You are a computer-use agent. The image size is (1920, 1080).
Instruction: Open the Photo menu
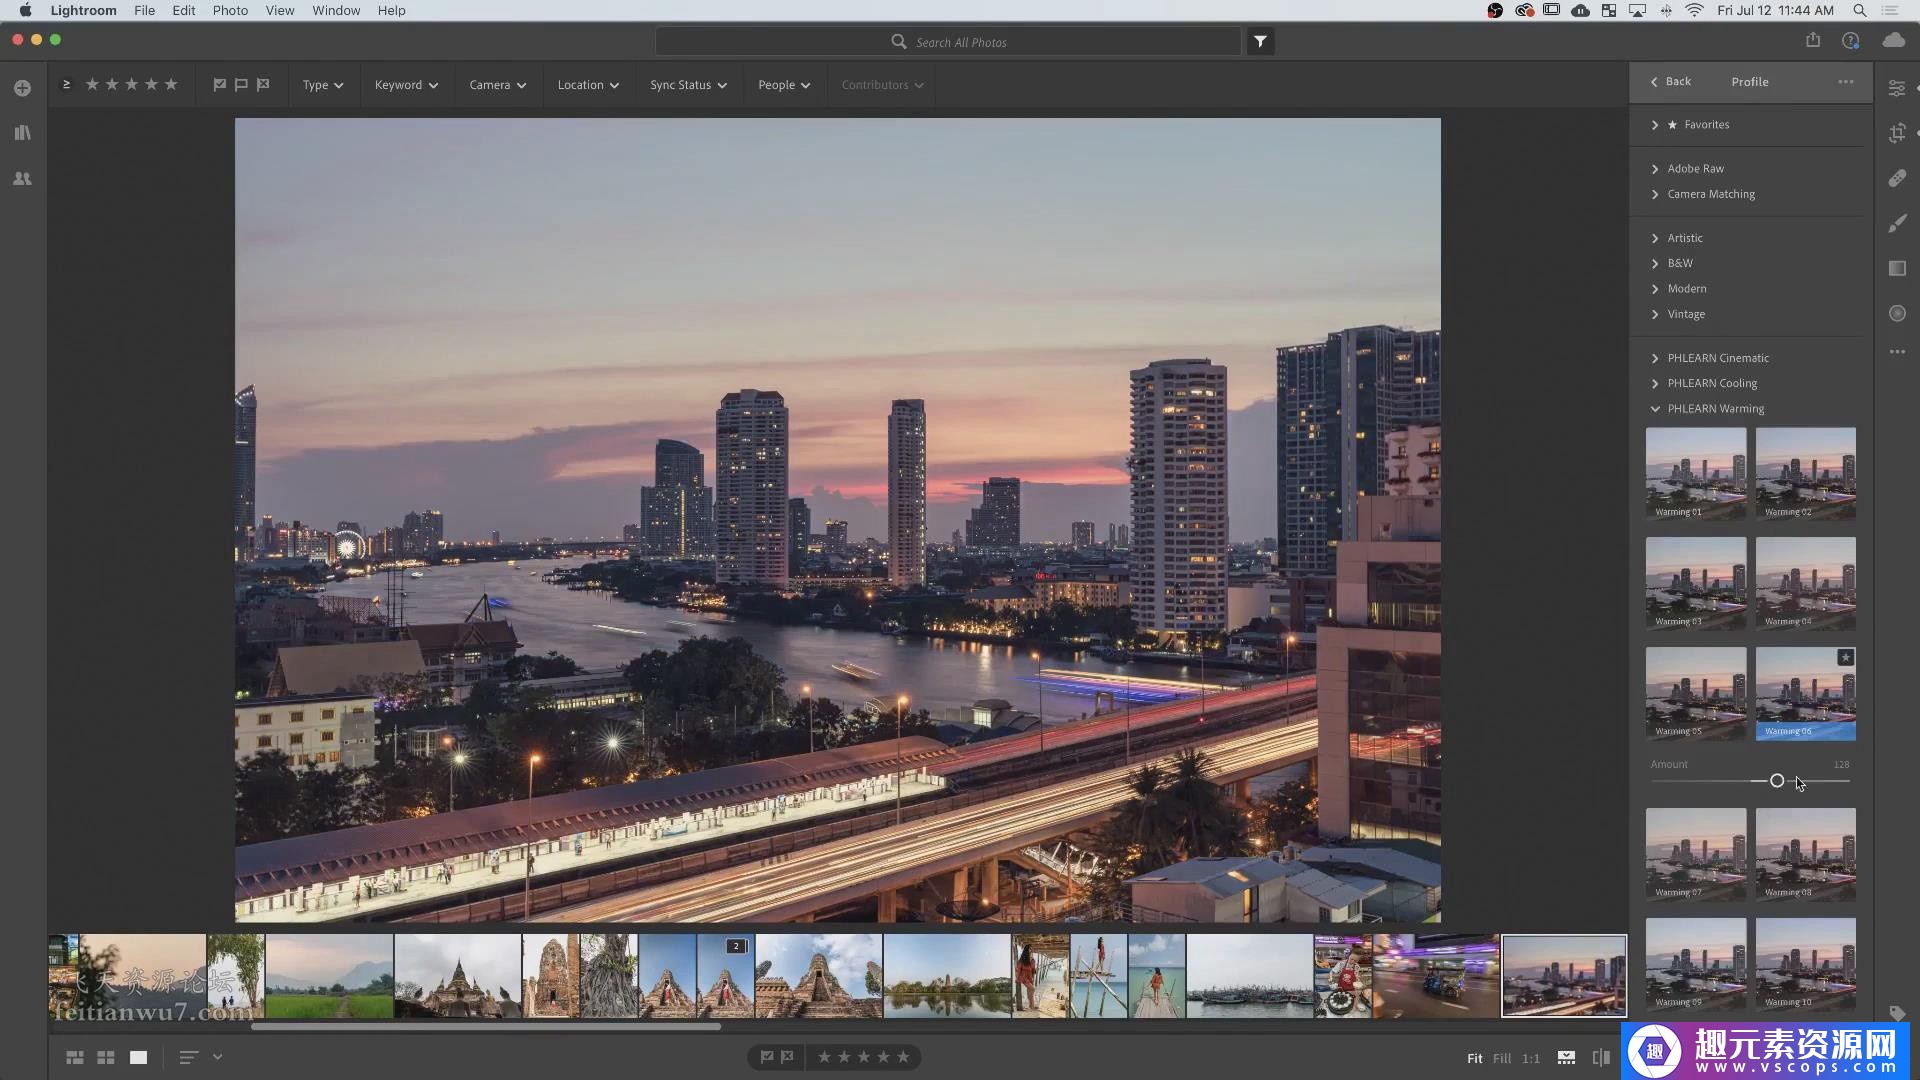230,10
